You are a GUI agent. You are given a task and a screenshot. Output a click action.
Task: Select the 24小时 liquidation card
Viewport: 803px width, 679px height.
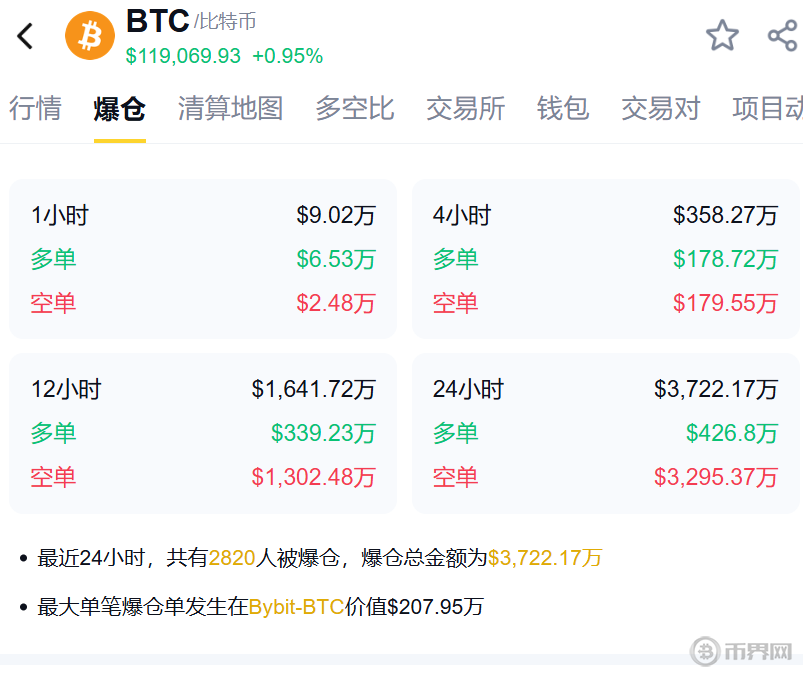605,433
